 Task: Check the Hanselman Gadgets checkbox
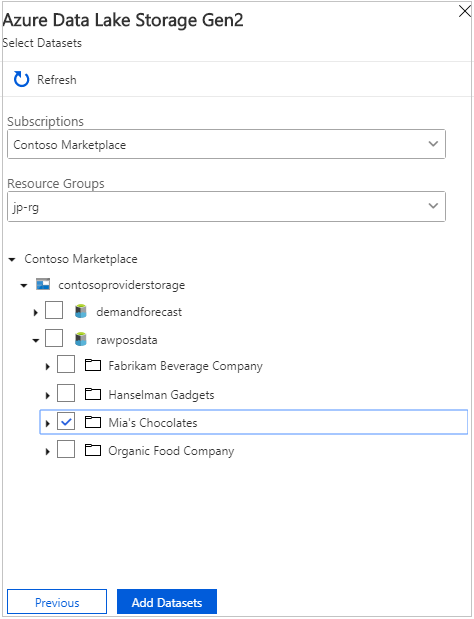[x=66, y=393]
